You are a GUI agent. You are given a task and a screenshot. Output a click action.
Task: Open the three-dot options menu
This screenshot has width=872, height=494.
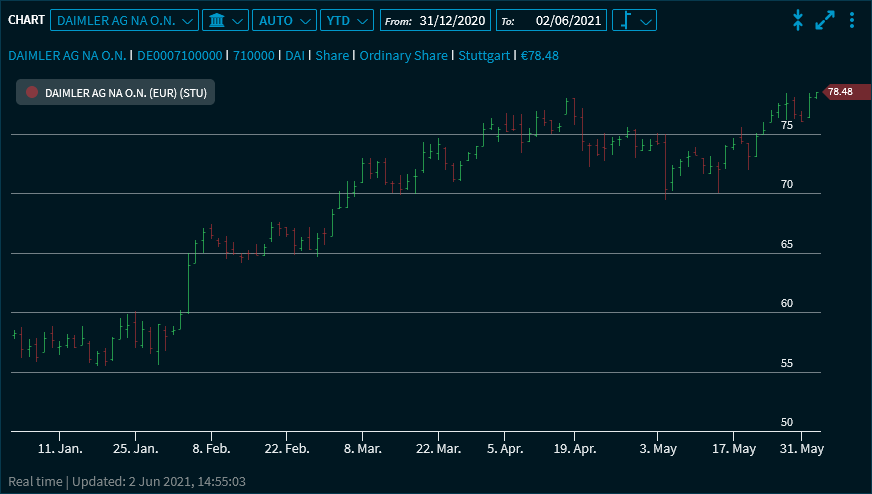[x=852, y=20]
